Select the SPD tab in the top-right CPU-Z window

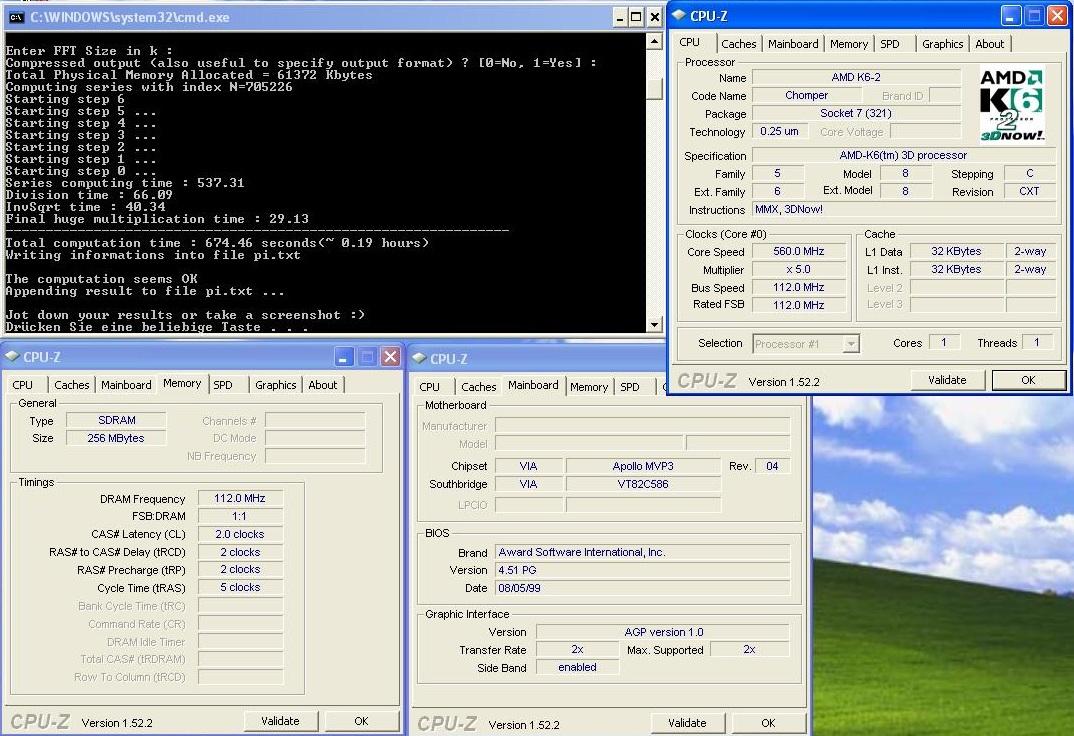[x=890, y=44]
